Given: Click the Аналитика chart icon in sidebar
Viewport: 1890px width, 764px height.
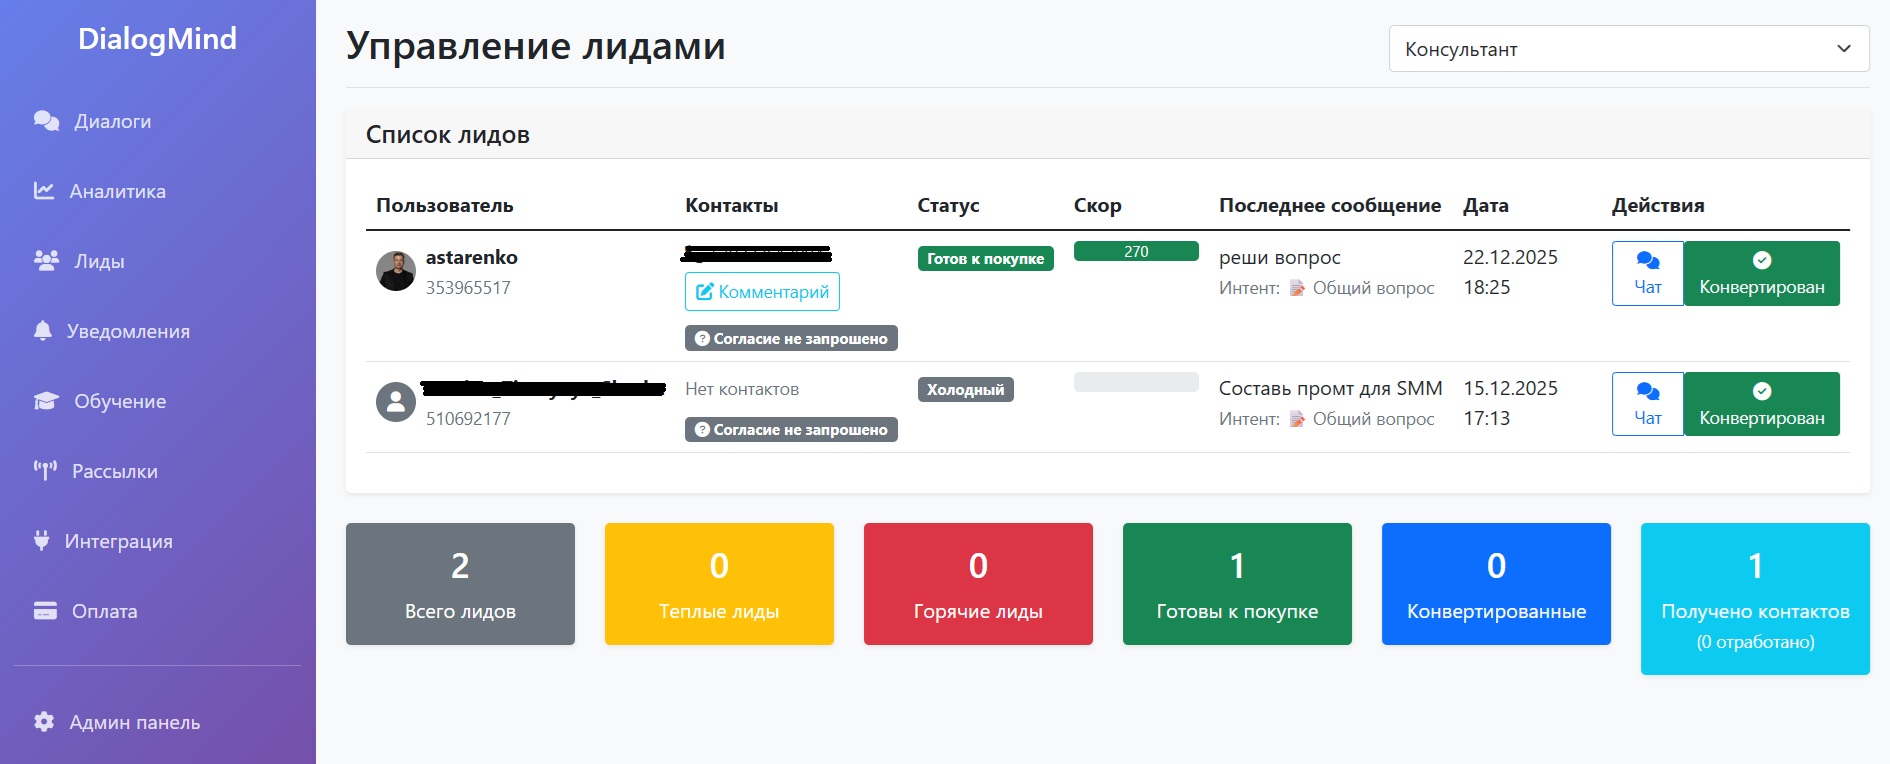Looking at the screenshot, I should tap(44, 190).
